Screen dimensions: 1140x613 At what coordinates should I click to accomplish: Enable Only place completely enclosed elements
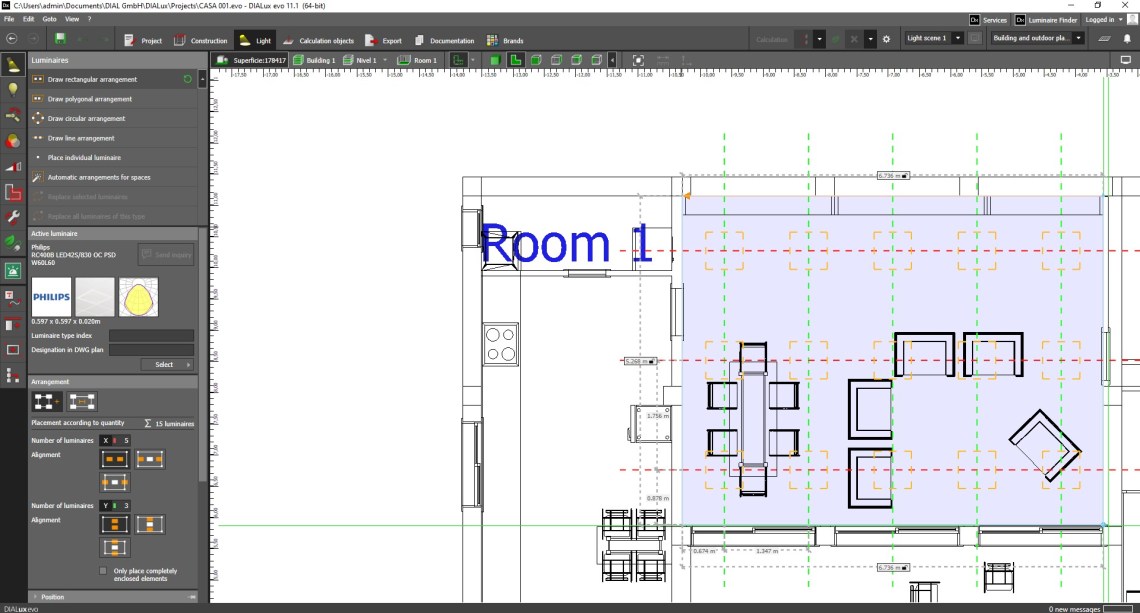point(104,571)
